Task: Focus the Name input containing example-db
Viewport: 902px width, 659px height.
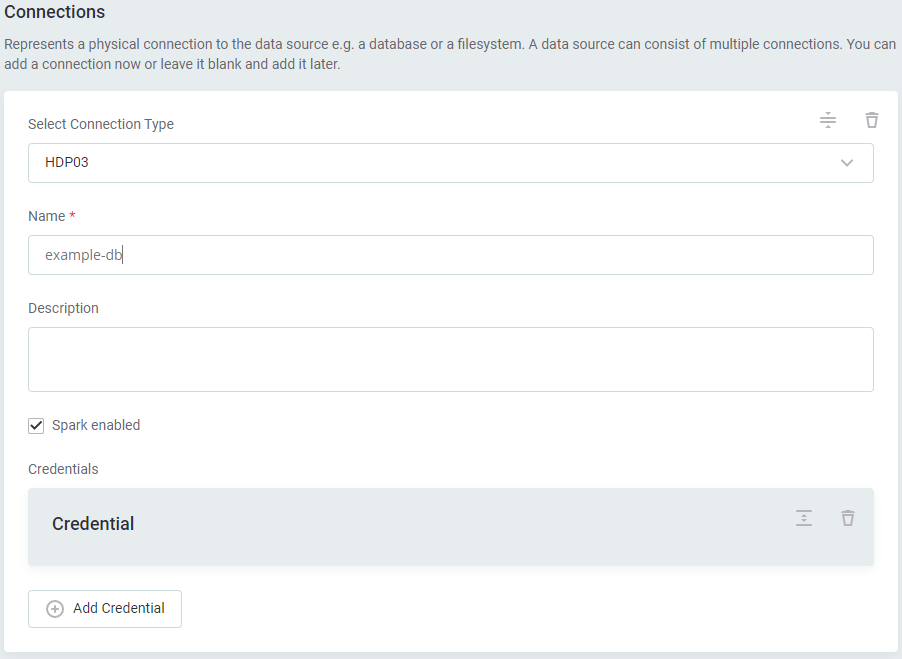Action: (450, 255)
